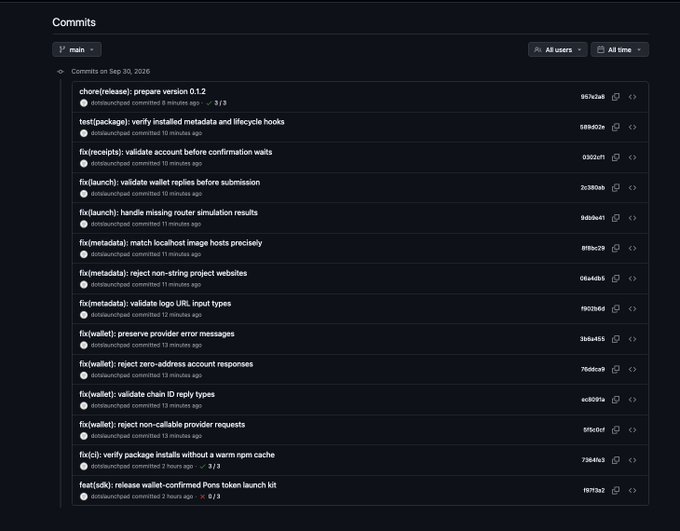Browse repository at commit 589d02e
This screenshot has width=680, height=531.
(x=632, y=127)
